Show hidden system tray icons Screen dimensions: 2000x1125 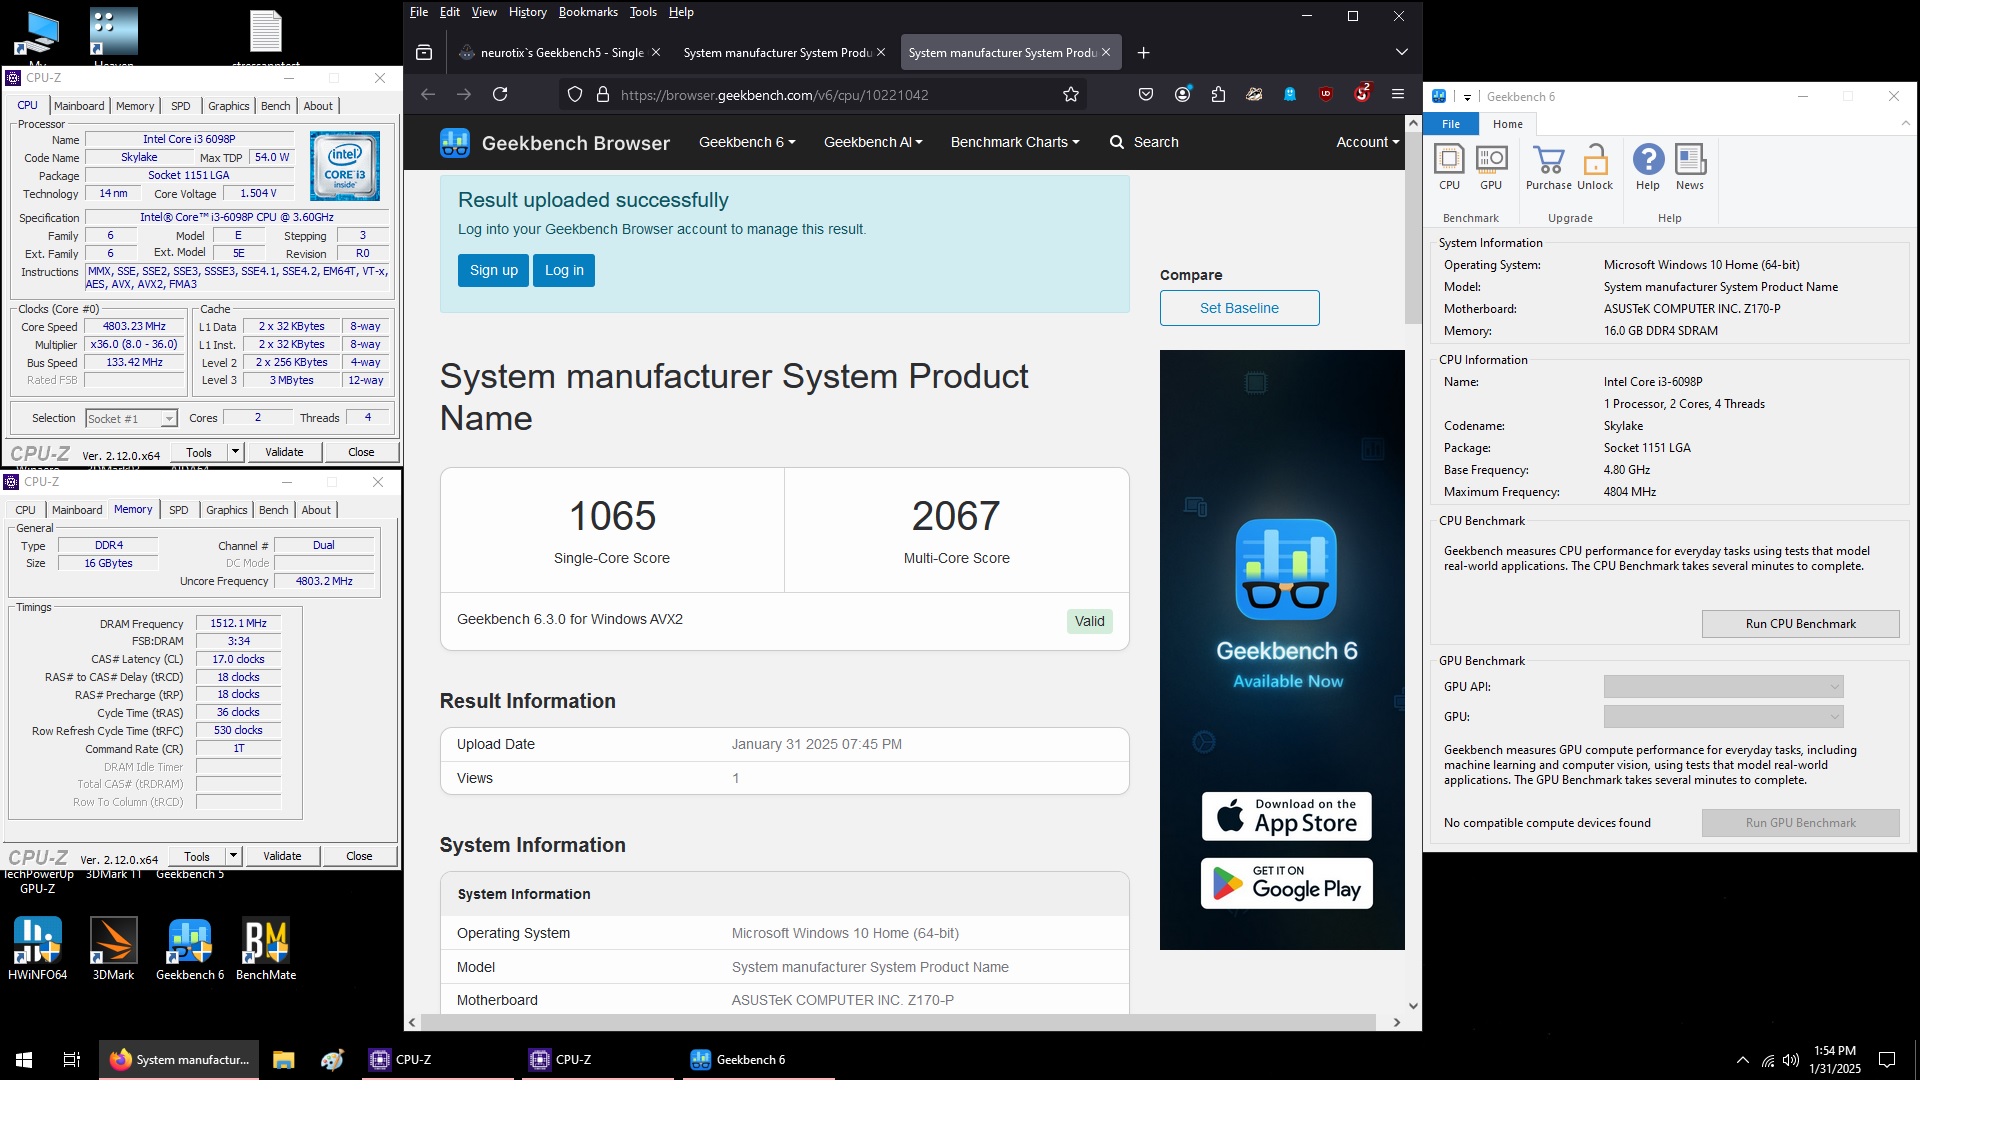[1743, 1060]
